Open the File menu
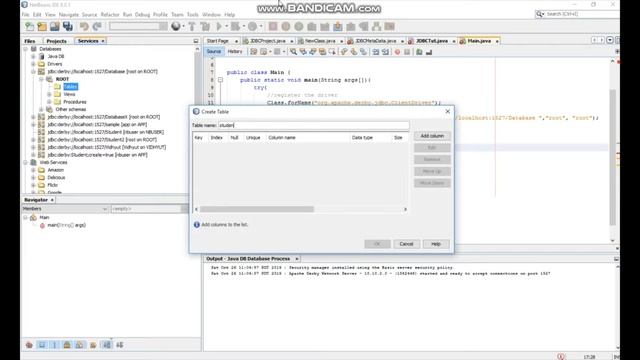 coord(25,15)
